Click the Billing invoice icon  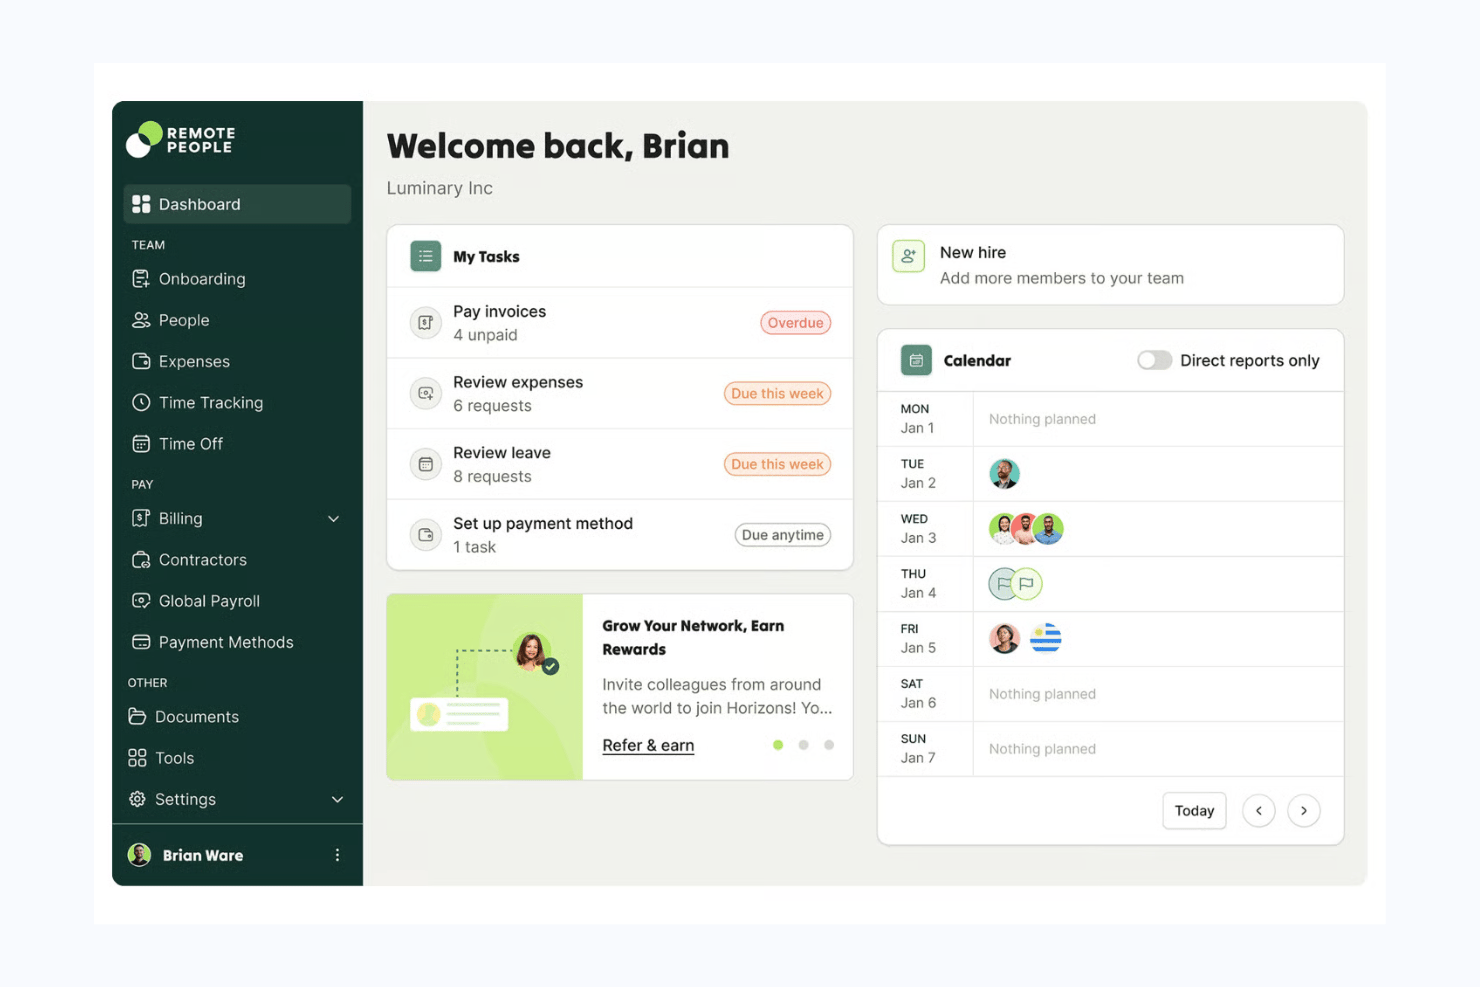click(141, 518)
